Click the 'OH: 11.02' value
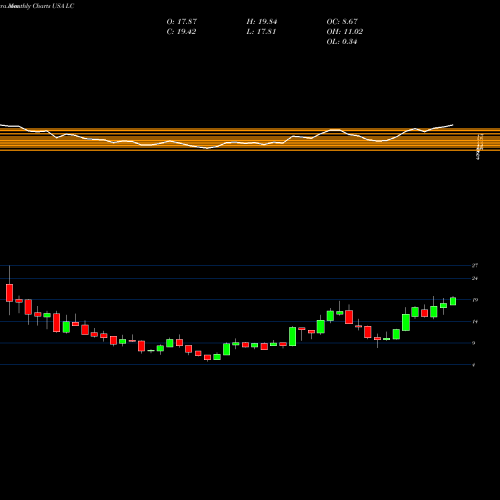500x500 pixels. pyautogui.click(x=345, y=32)
